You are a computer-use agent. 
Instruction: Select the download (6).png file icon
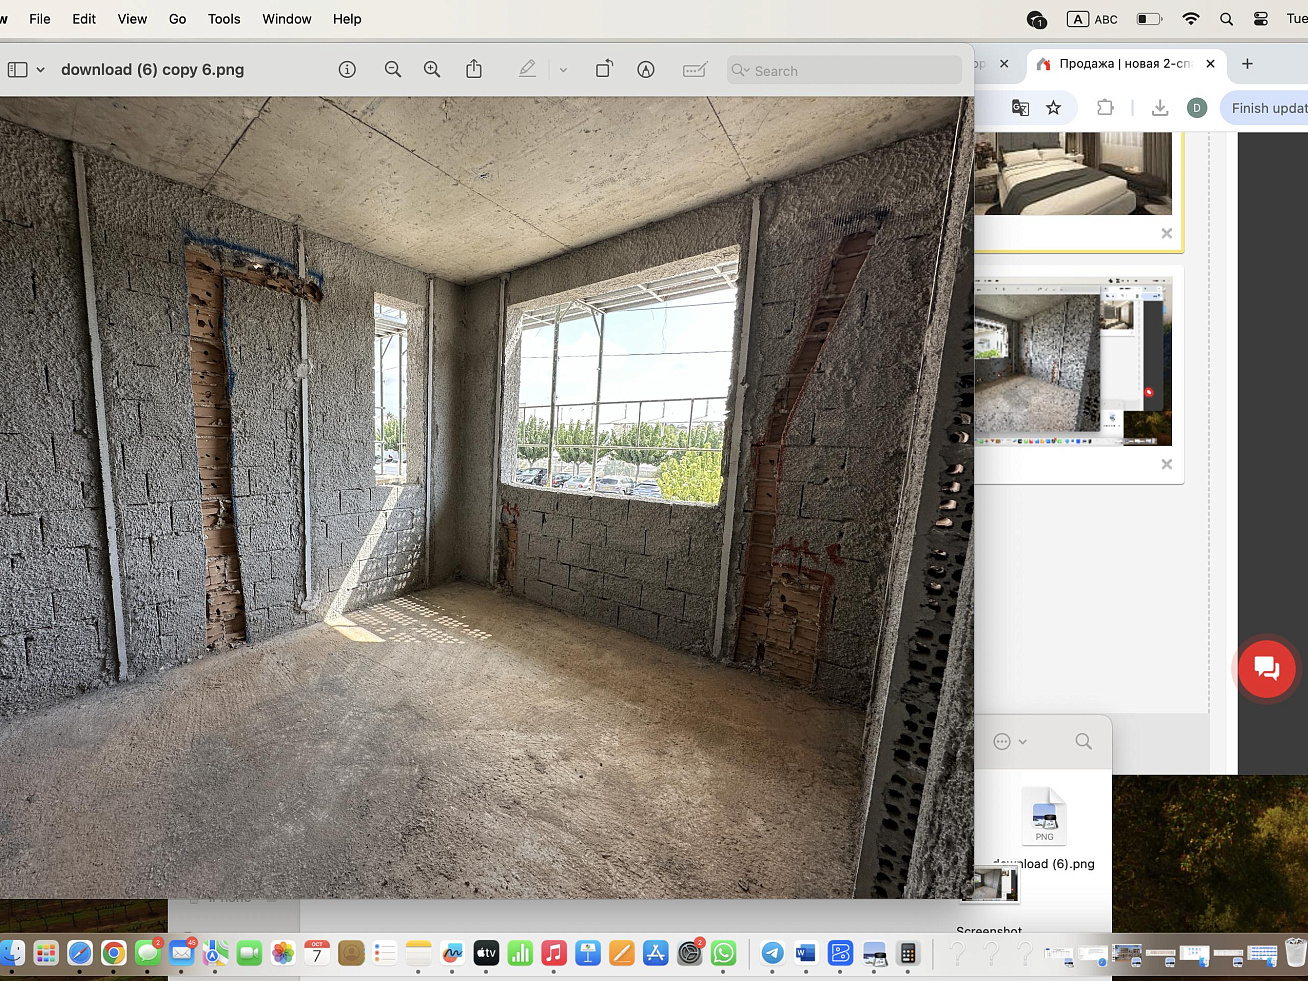click(1044, 817)
